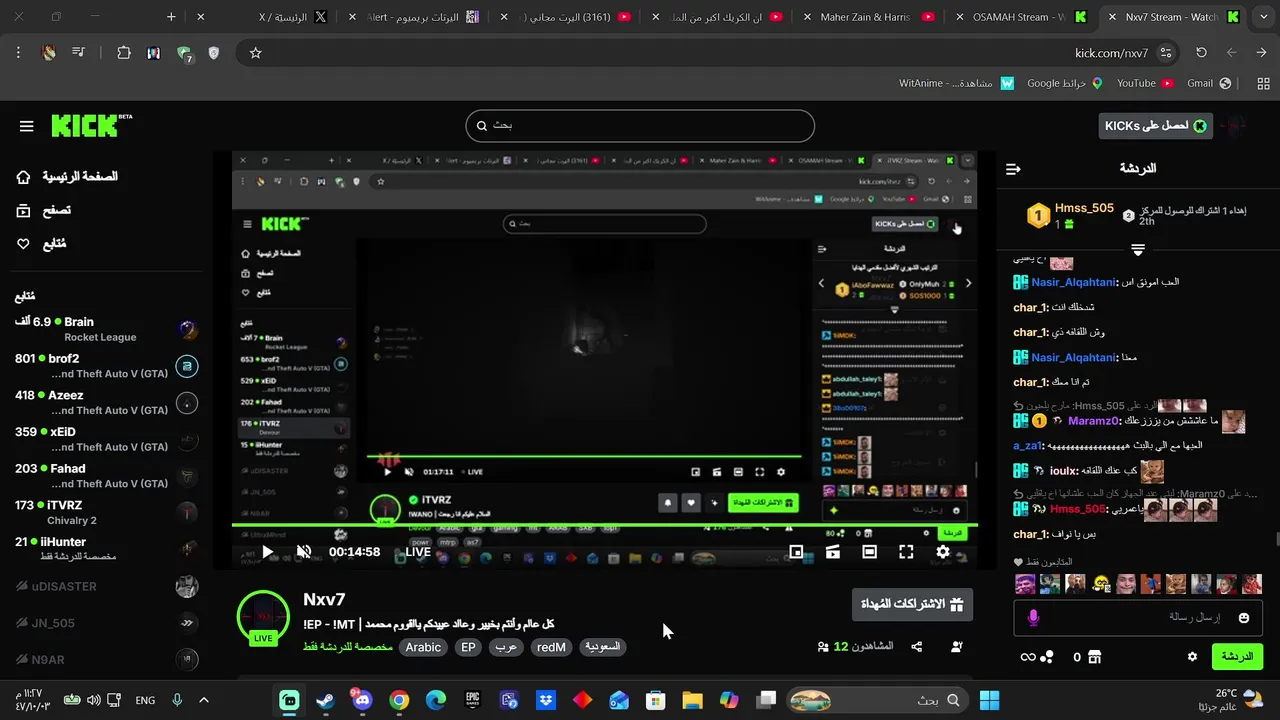The width and height of the screenshot is (1280, 720).
Task: Click the Hmss_505 leaderboard entry
Action: tap(1070, 214)
